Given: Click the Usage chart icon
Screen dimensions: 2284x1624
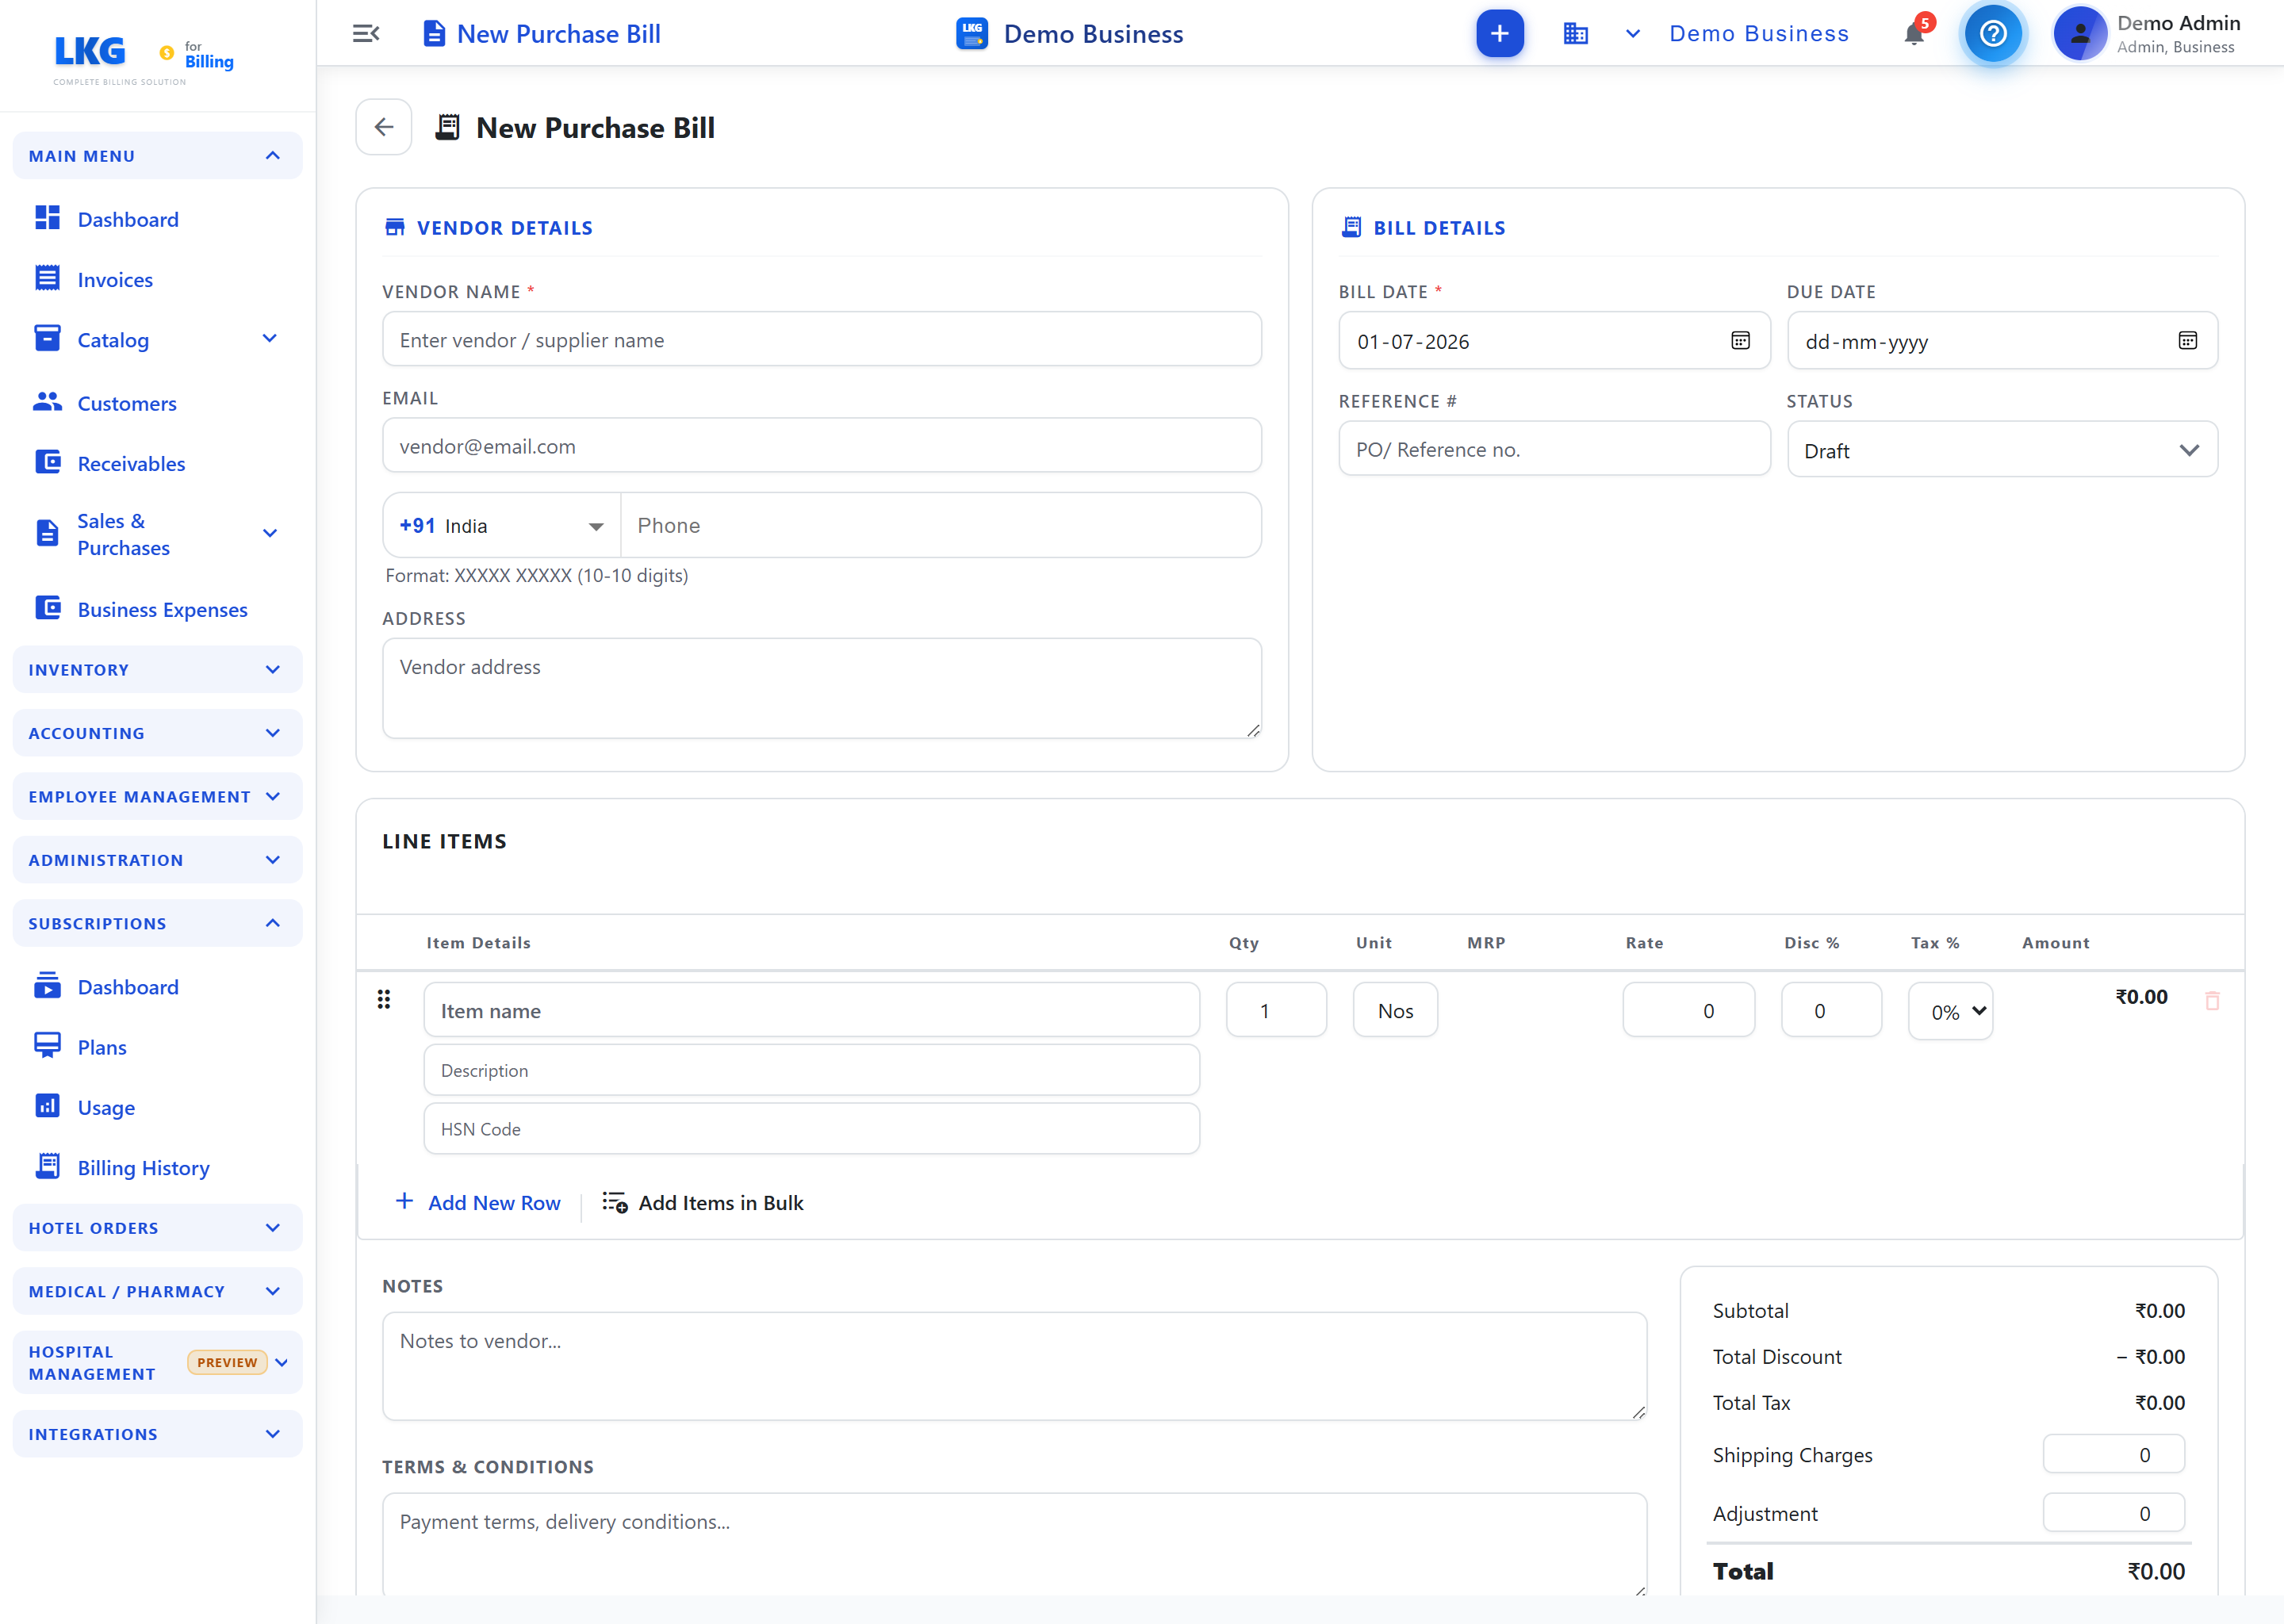Looking at the screenshot, I should (47, 1106).
